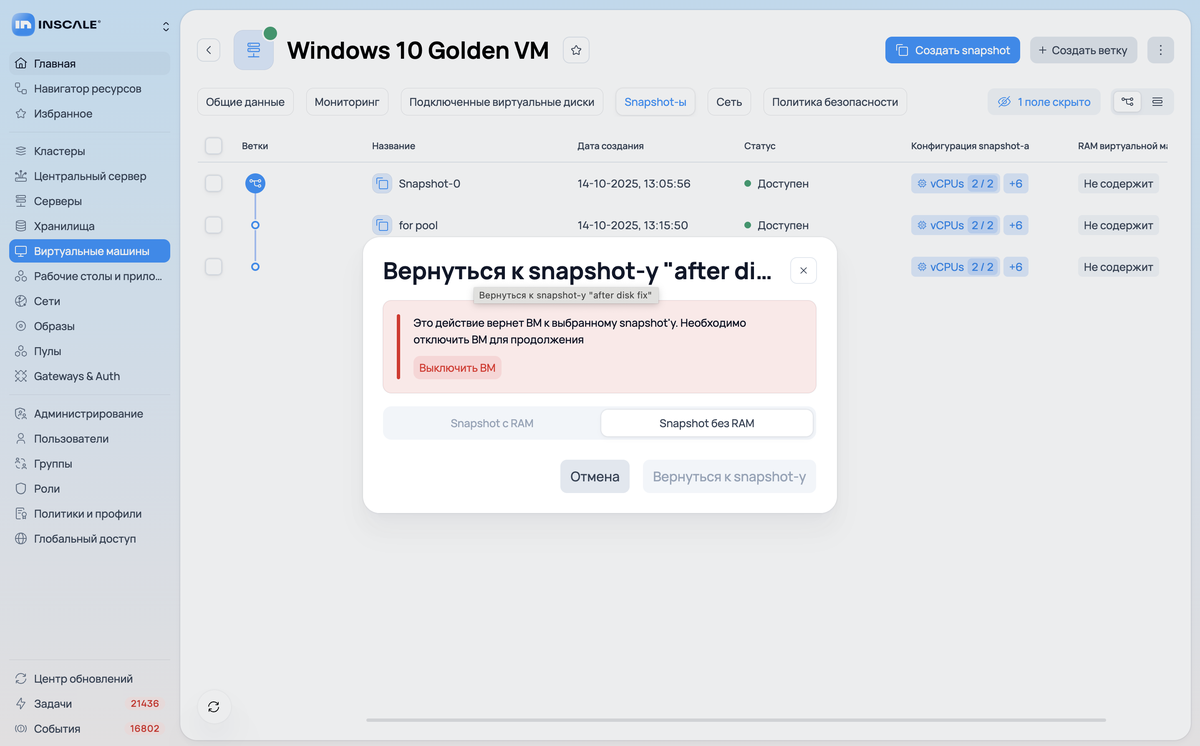The width and height of the screenshot is (1200, 746).
Task: Select Snapshot с RAM option
Action: pyautogui.click(x=492, y=423)
